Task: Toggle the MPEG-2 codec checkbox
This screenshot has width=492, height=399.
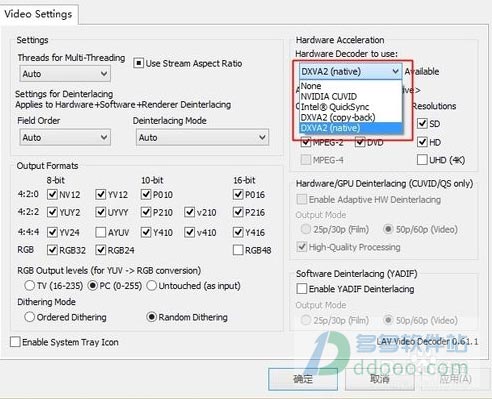Action: coord(306,142)
